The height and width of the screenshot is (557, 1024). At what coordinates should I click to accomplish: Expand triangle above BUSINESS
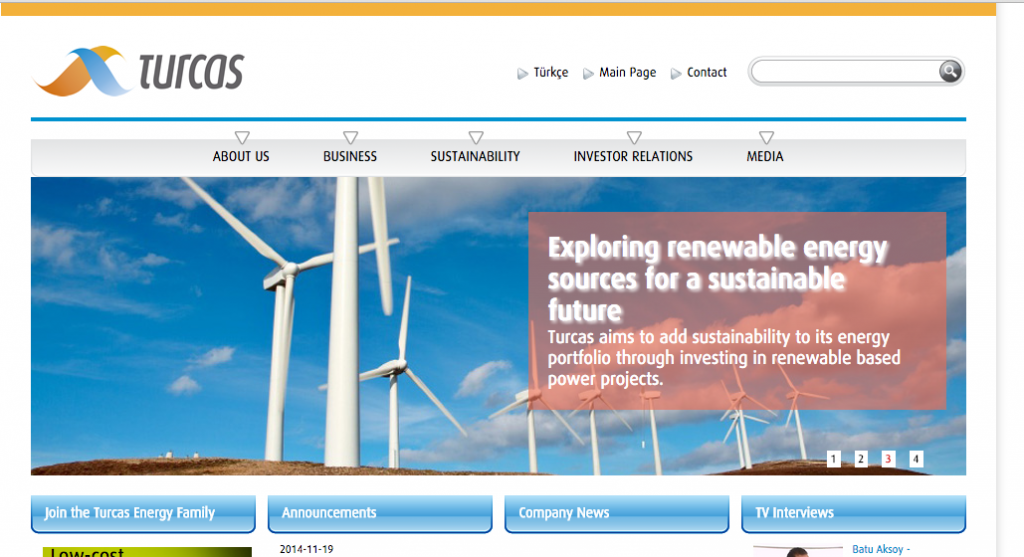click(x=350, y=137)
